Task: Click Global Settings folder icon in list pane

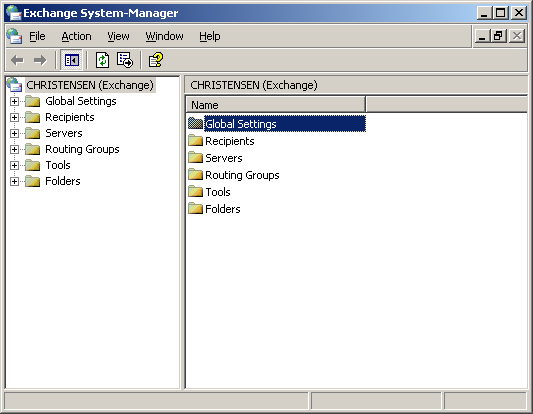Action: pos(195,123)
